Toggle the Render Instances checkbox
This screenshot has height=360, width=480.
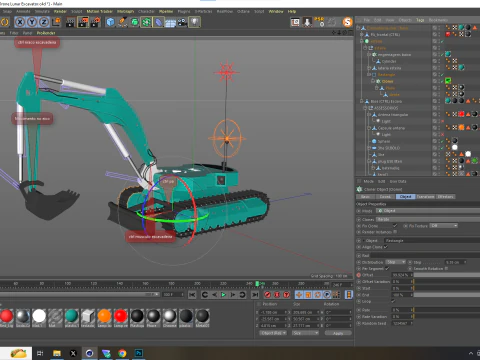(395, 232)
